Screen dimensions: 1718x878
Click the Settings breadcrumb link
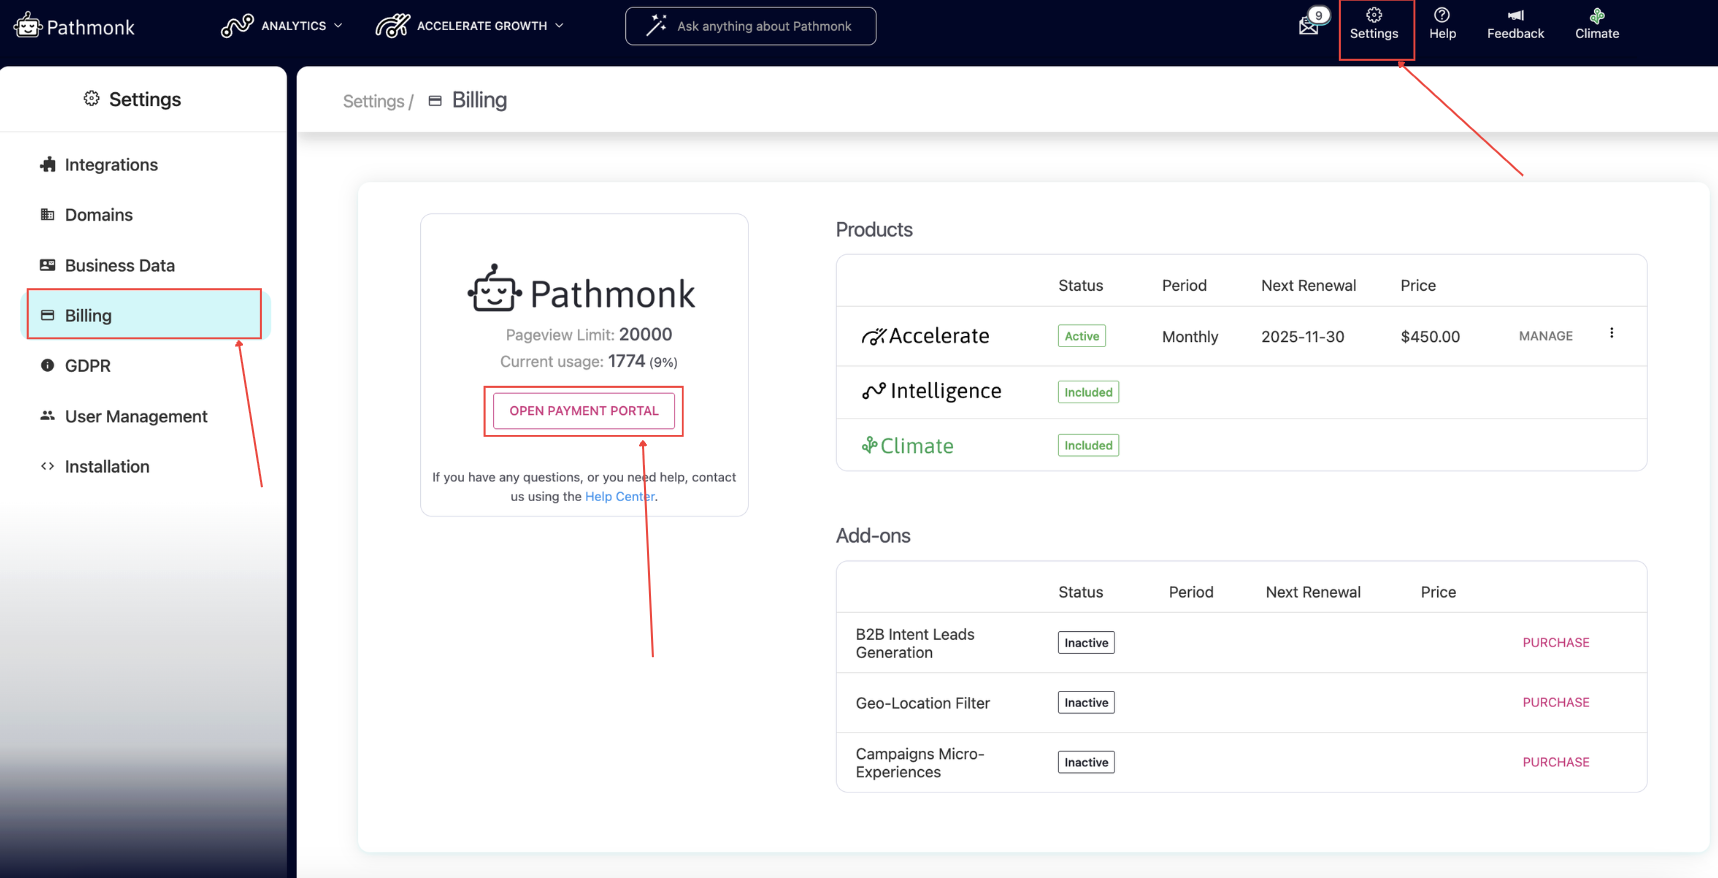point(373,101)
